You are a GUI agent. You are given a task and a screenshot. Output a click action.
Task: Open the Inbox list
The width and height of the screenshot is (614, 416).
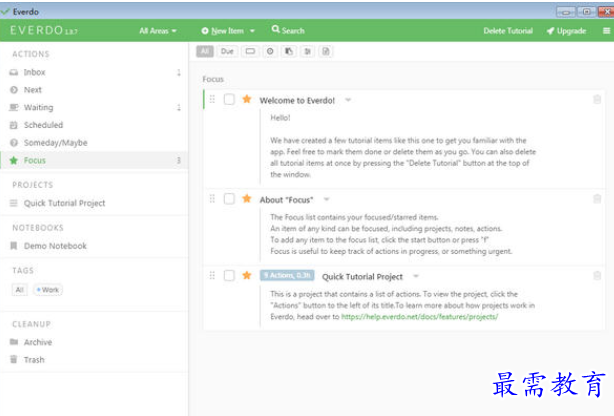coord(94,72)
